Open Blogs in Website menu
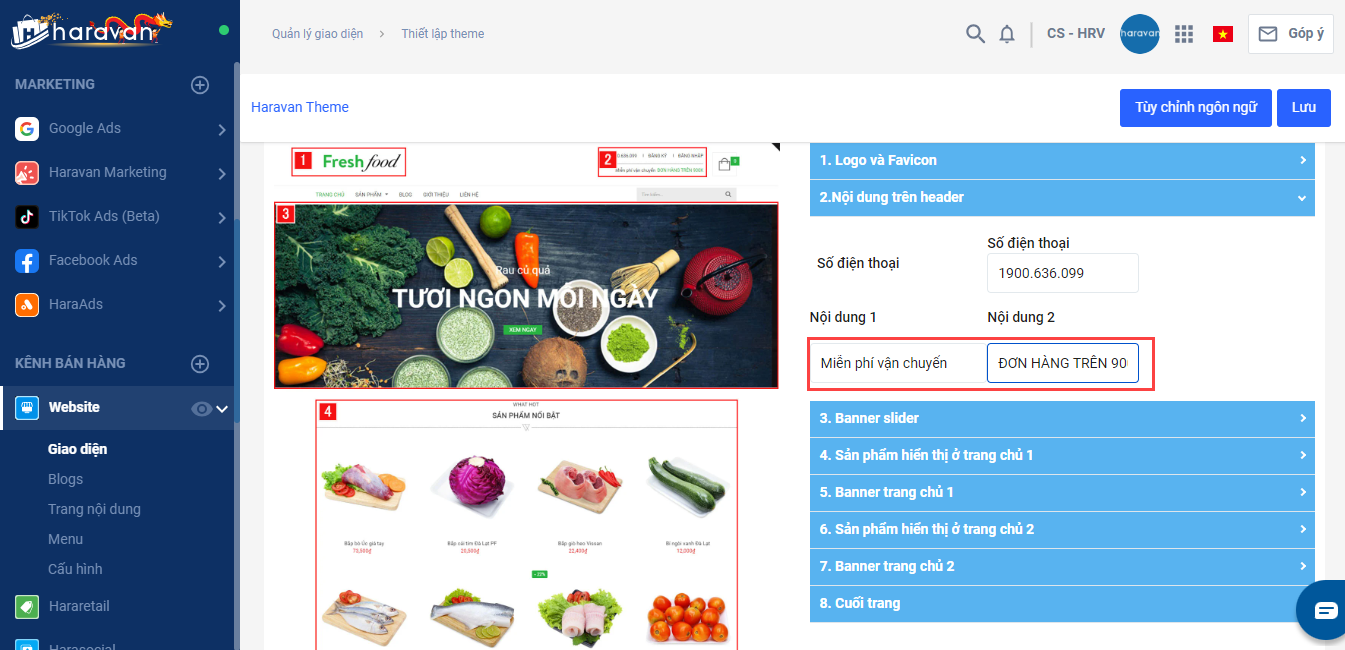 tap(66, 479)
